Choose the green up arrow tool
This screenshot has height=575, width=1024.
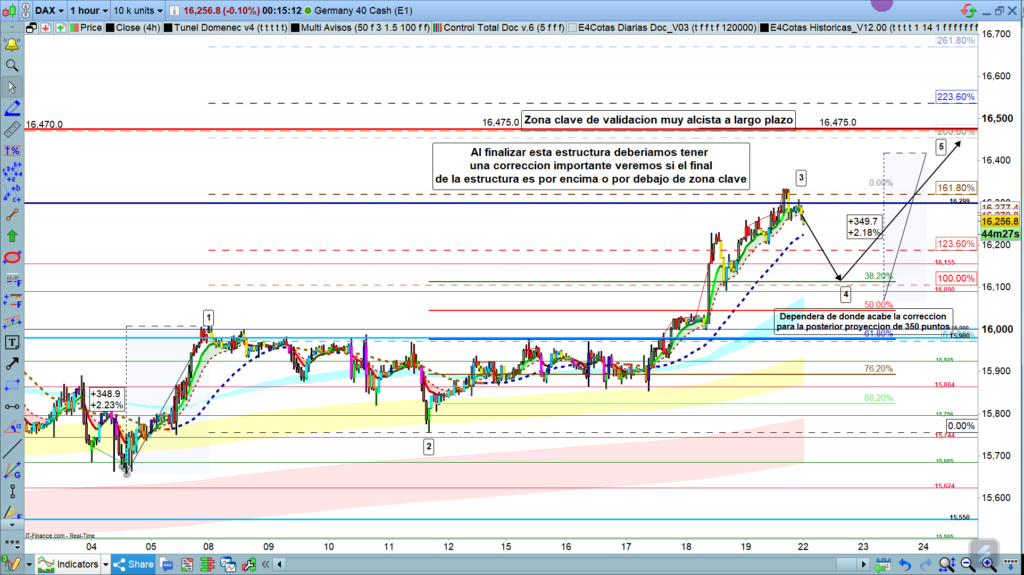(12, 236)
